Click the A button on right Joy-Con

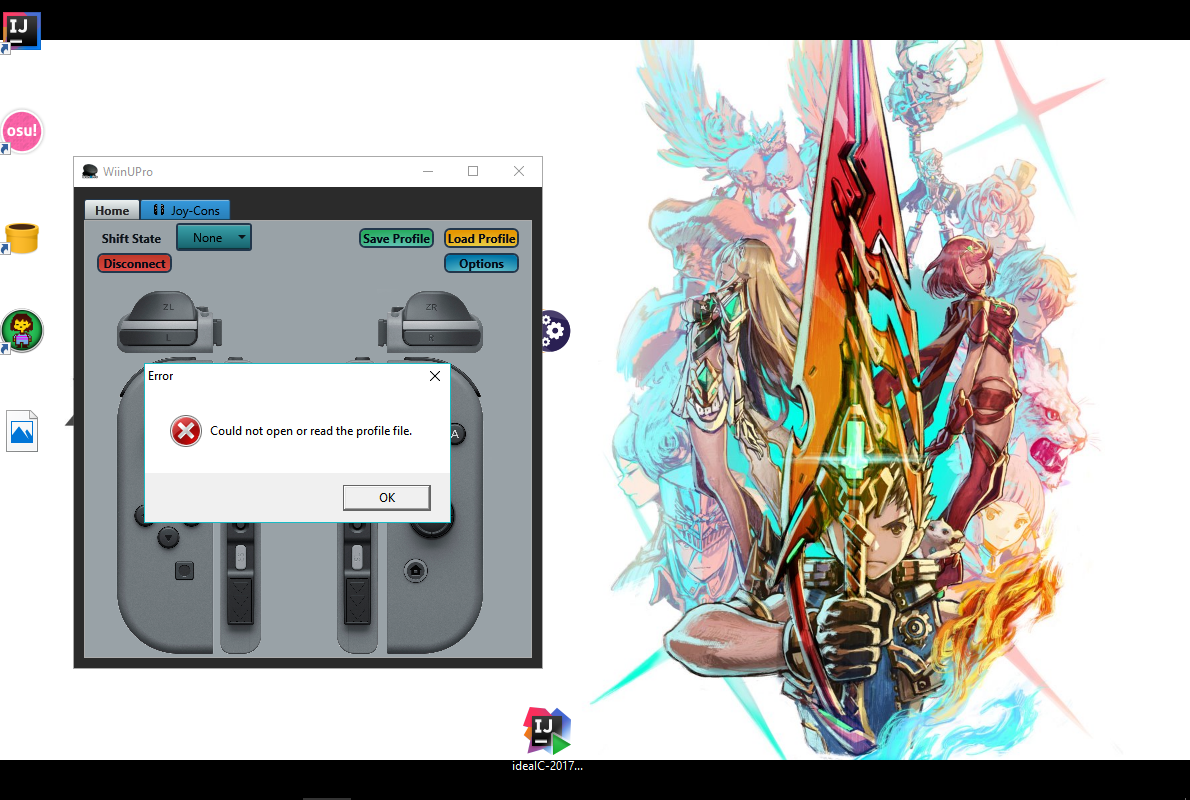coord(455,434)
